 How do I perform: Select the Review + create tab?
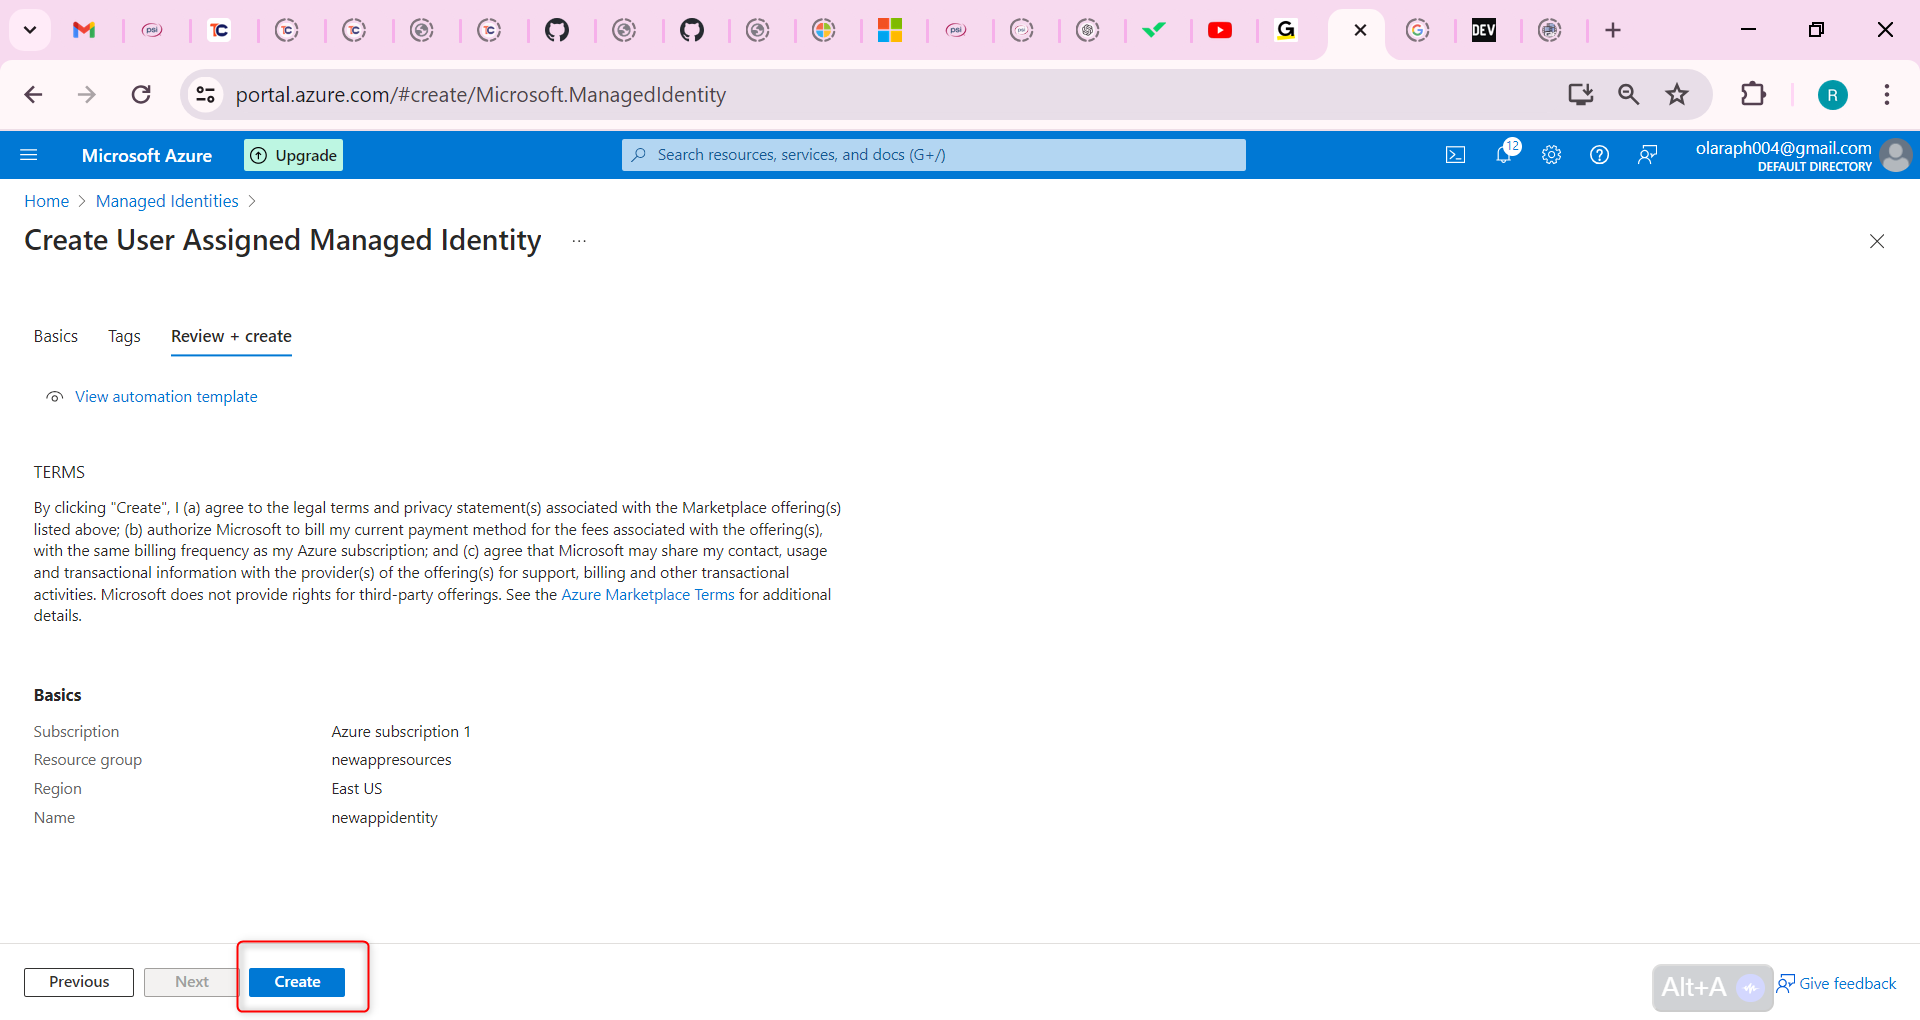click(x=231, y=336)
